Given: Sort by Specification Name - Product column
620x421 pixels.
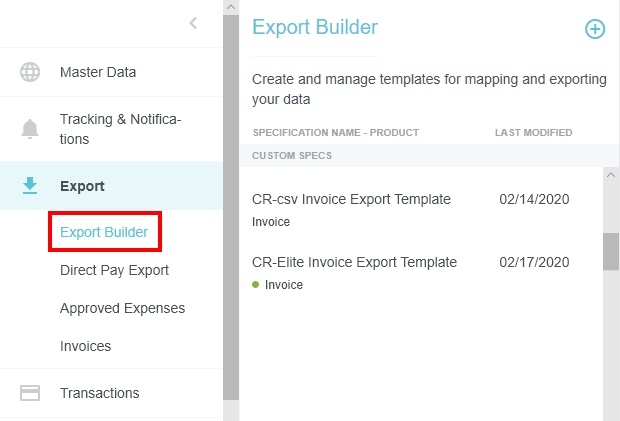Looking at the screenshot, I should tap(335, 132).
